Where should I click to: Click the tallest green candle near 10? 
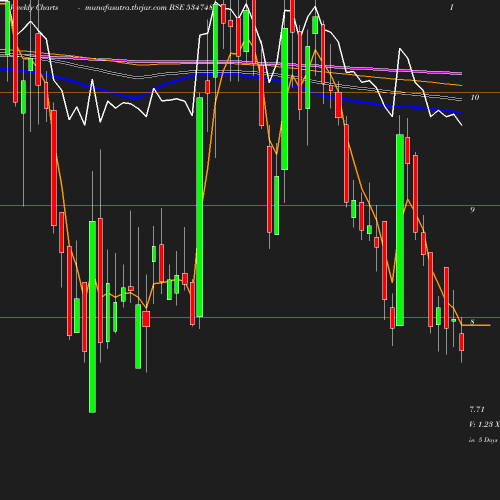pyautogui.click(x=199, y=207)
